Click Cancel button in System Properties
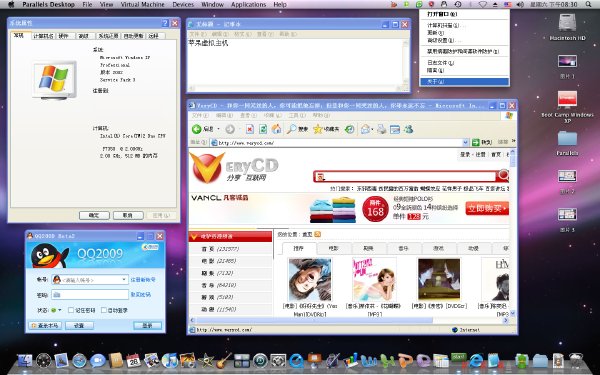The height and width of the screenshot is (375, 600). click(128, 215)
